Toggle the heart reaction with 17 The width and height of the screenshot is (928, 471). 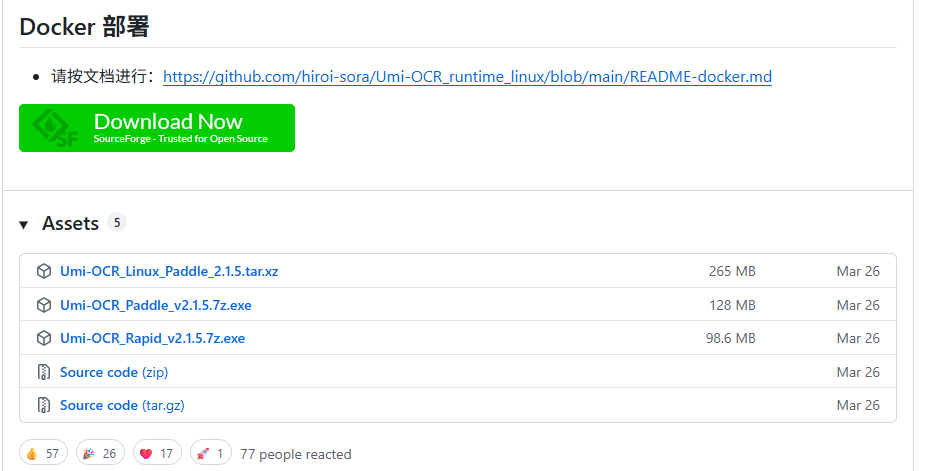pyautogui.click(x=157, y=453)
